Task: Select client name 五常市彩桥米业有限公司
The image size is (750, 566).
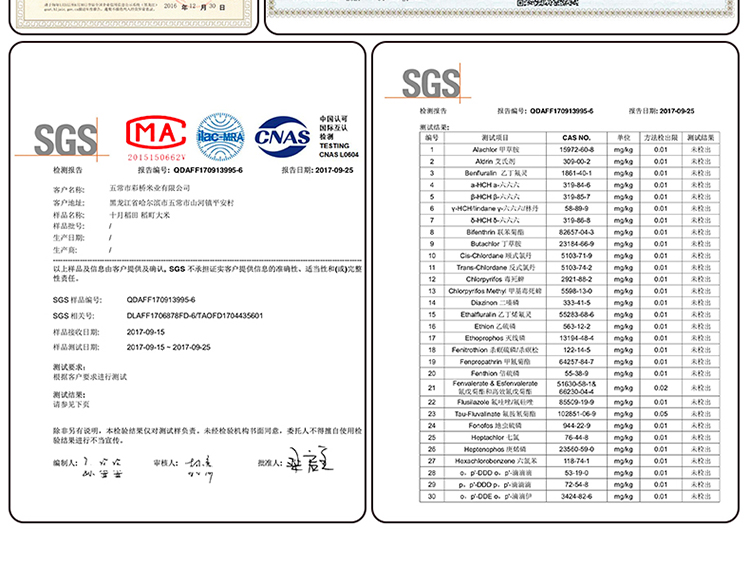Action: pyautogui.click(x=150, y=188)
